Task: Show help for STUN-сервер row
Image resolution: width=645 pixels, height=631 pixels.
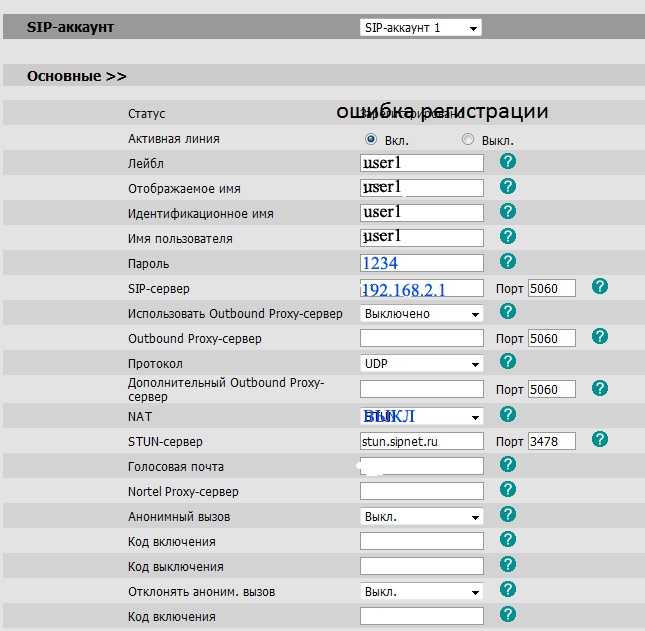Action: (600, 439)
